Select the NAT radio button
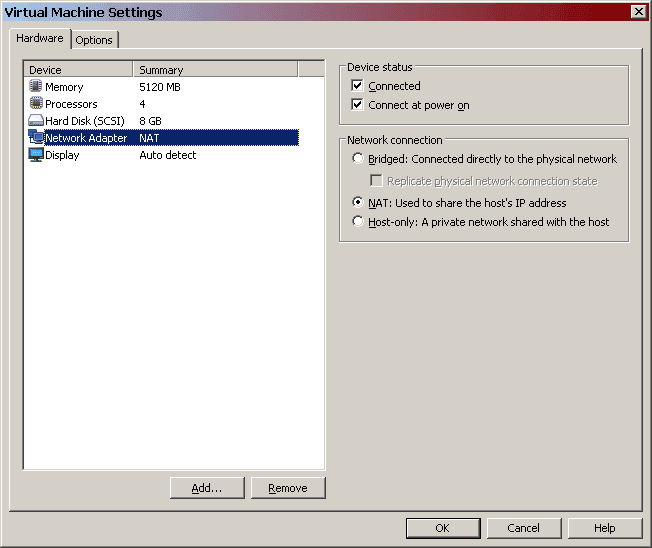The width and height of the screenshot is (652, 548). (358, 203)
